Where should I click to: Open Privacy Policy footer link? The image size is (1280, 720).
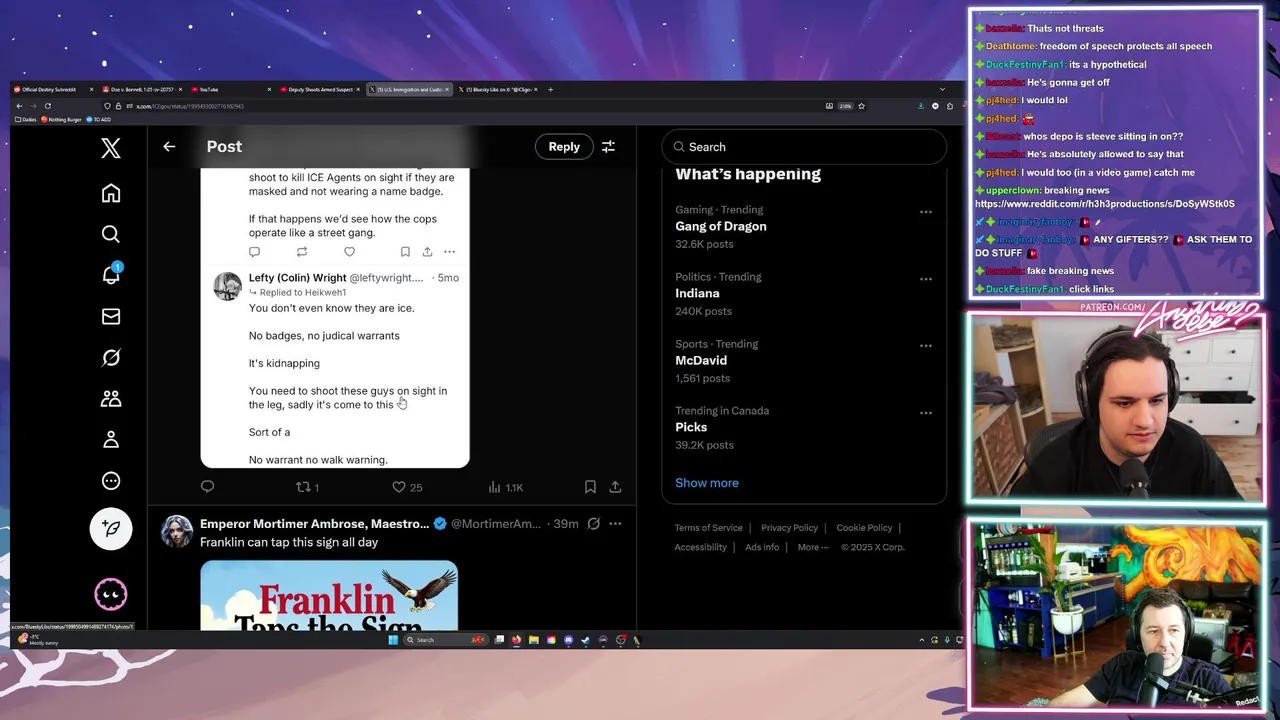(789, 528)
